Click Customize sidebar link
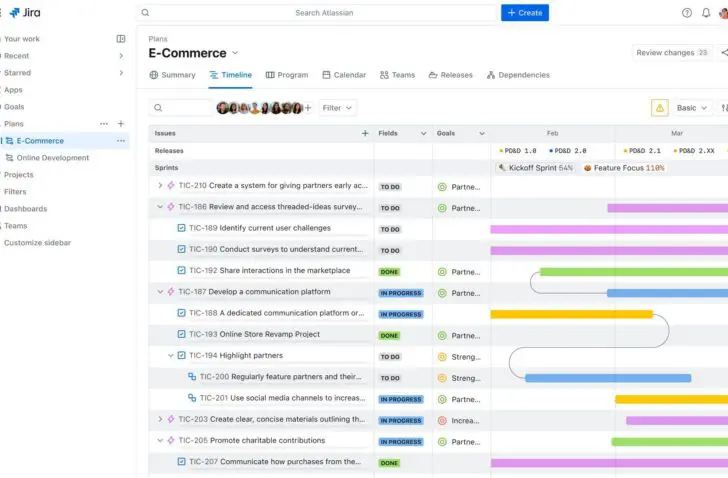728x478 pixels. [x=38, y=243]
